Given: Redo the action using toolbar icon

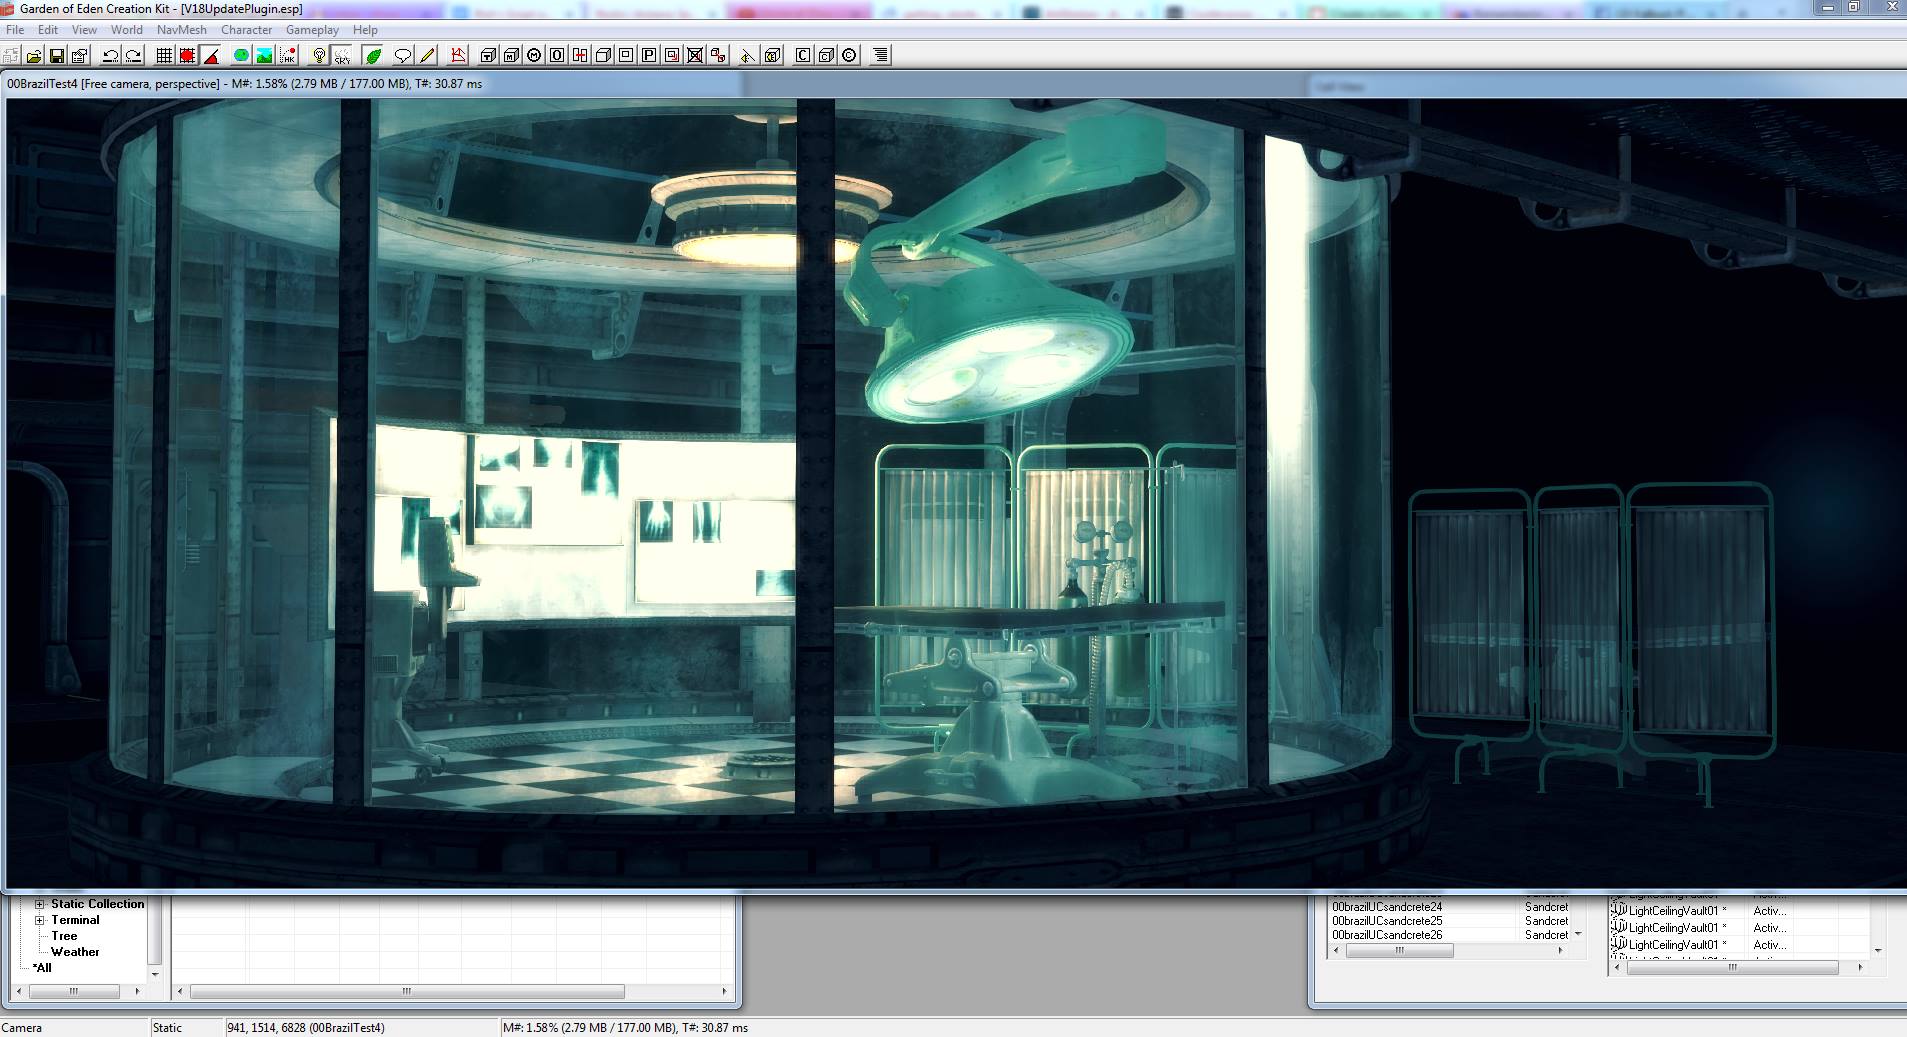Looking at the screenshot, I should [134, 55].
